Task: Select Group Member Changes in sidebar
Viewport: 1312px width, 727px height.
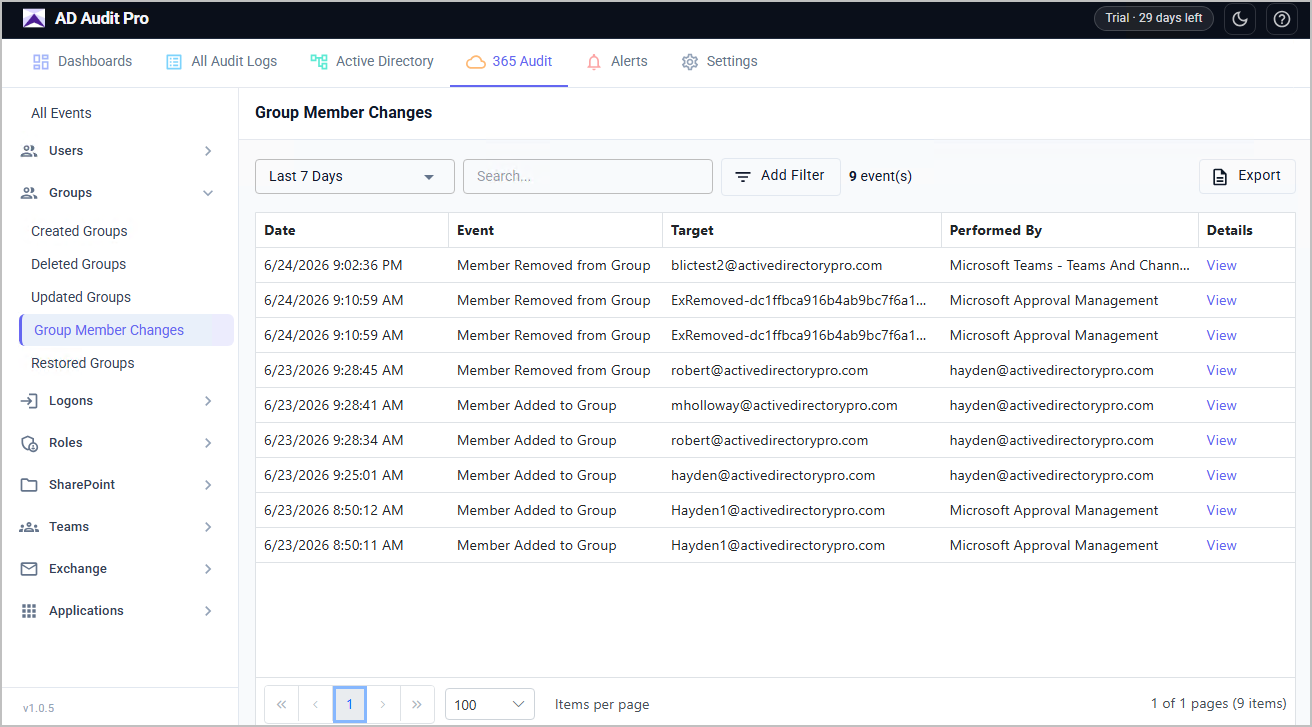Action: (x=126, y=330)
